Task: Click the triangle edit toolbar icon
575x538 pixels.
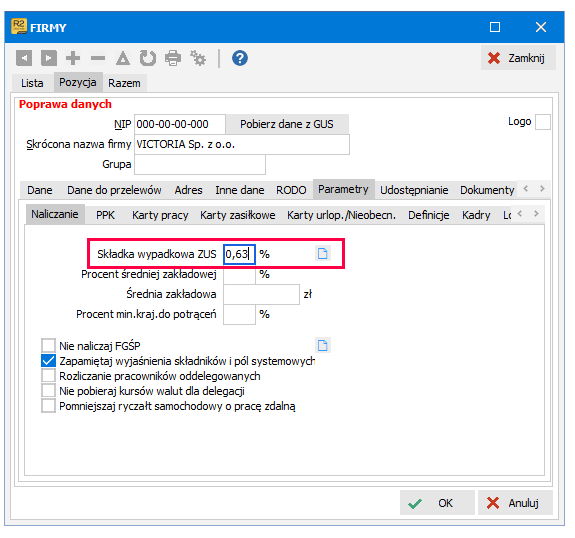Action: [x=123, y=58]
